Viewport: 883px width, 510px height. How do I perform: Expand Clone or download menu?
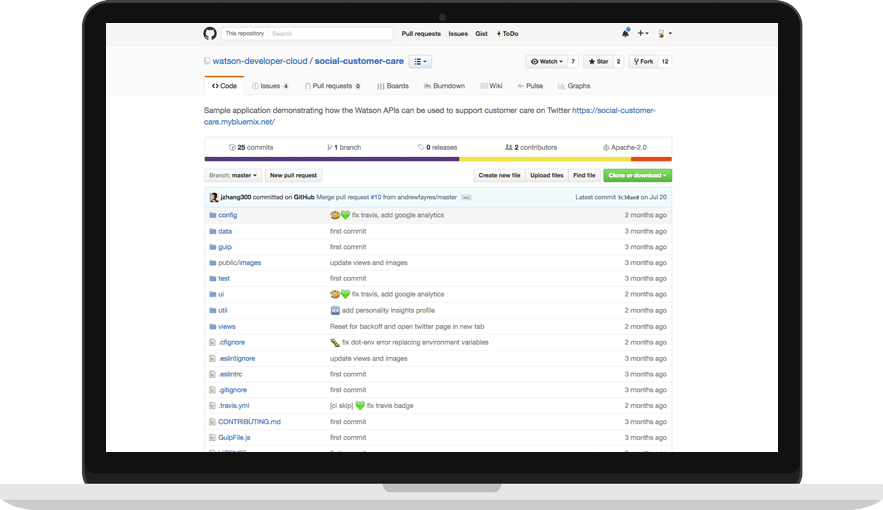point(637,176)
